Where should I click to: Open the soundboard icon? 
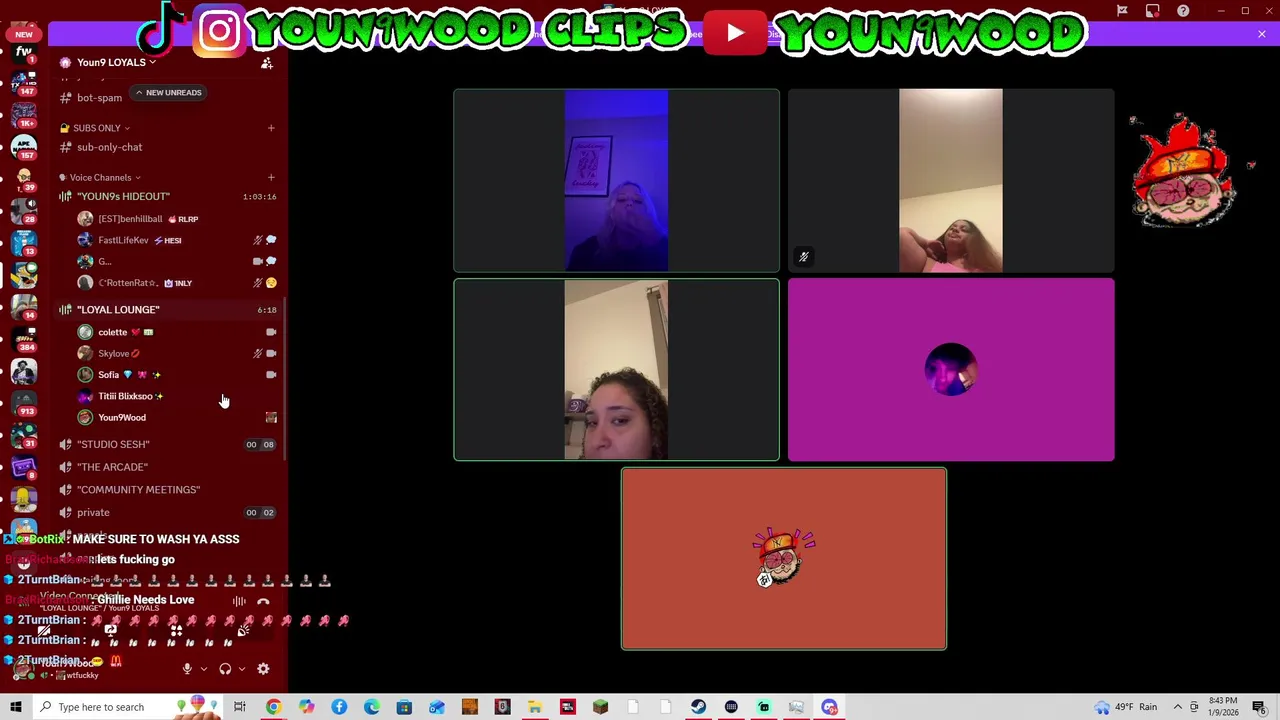coord(242,631)
